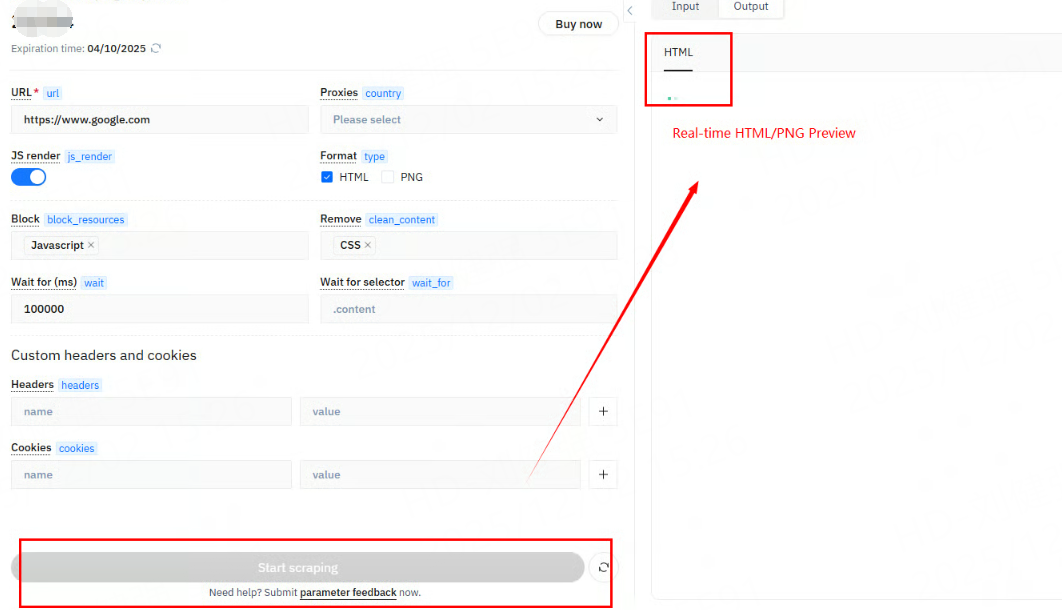This screenshot has width=1062, height=610.
Task: Remove the Javascript tag from Block
Action: pos(92,245)
